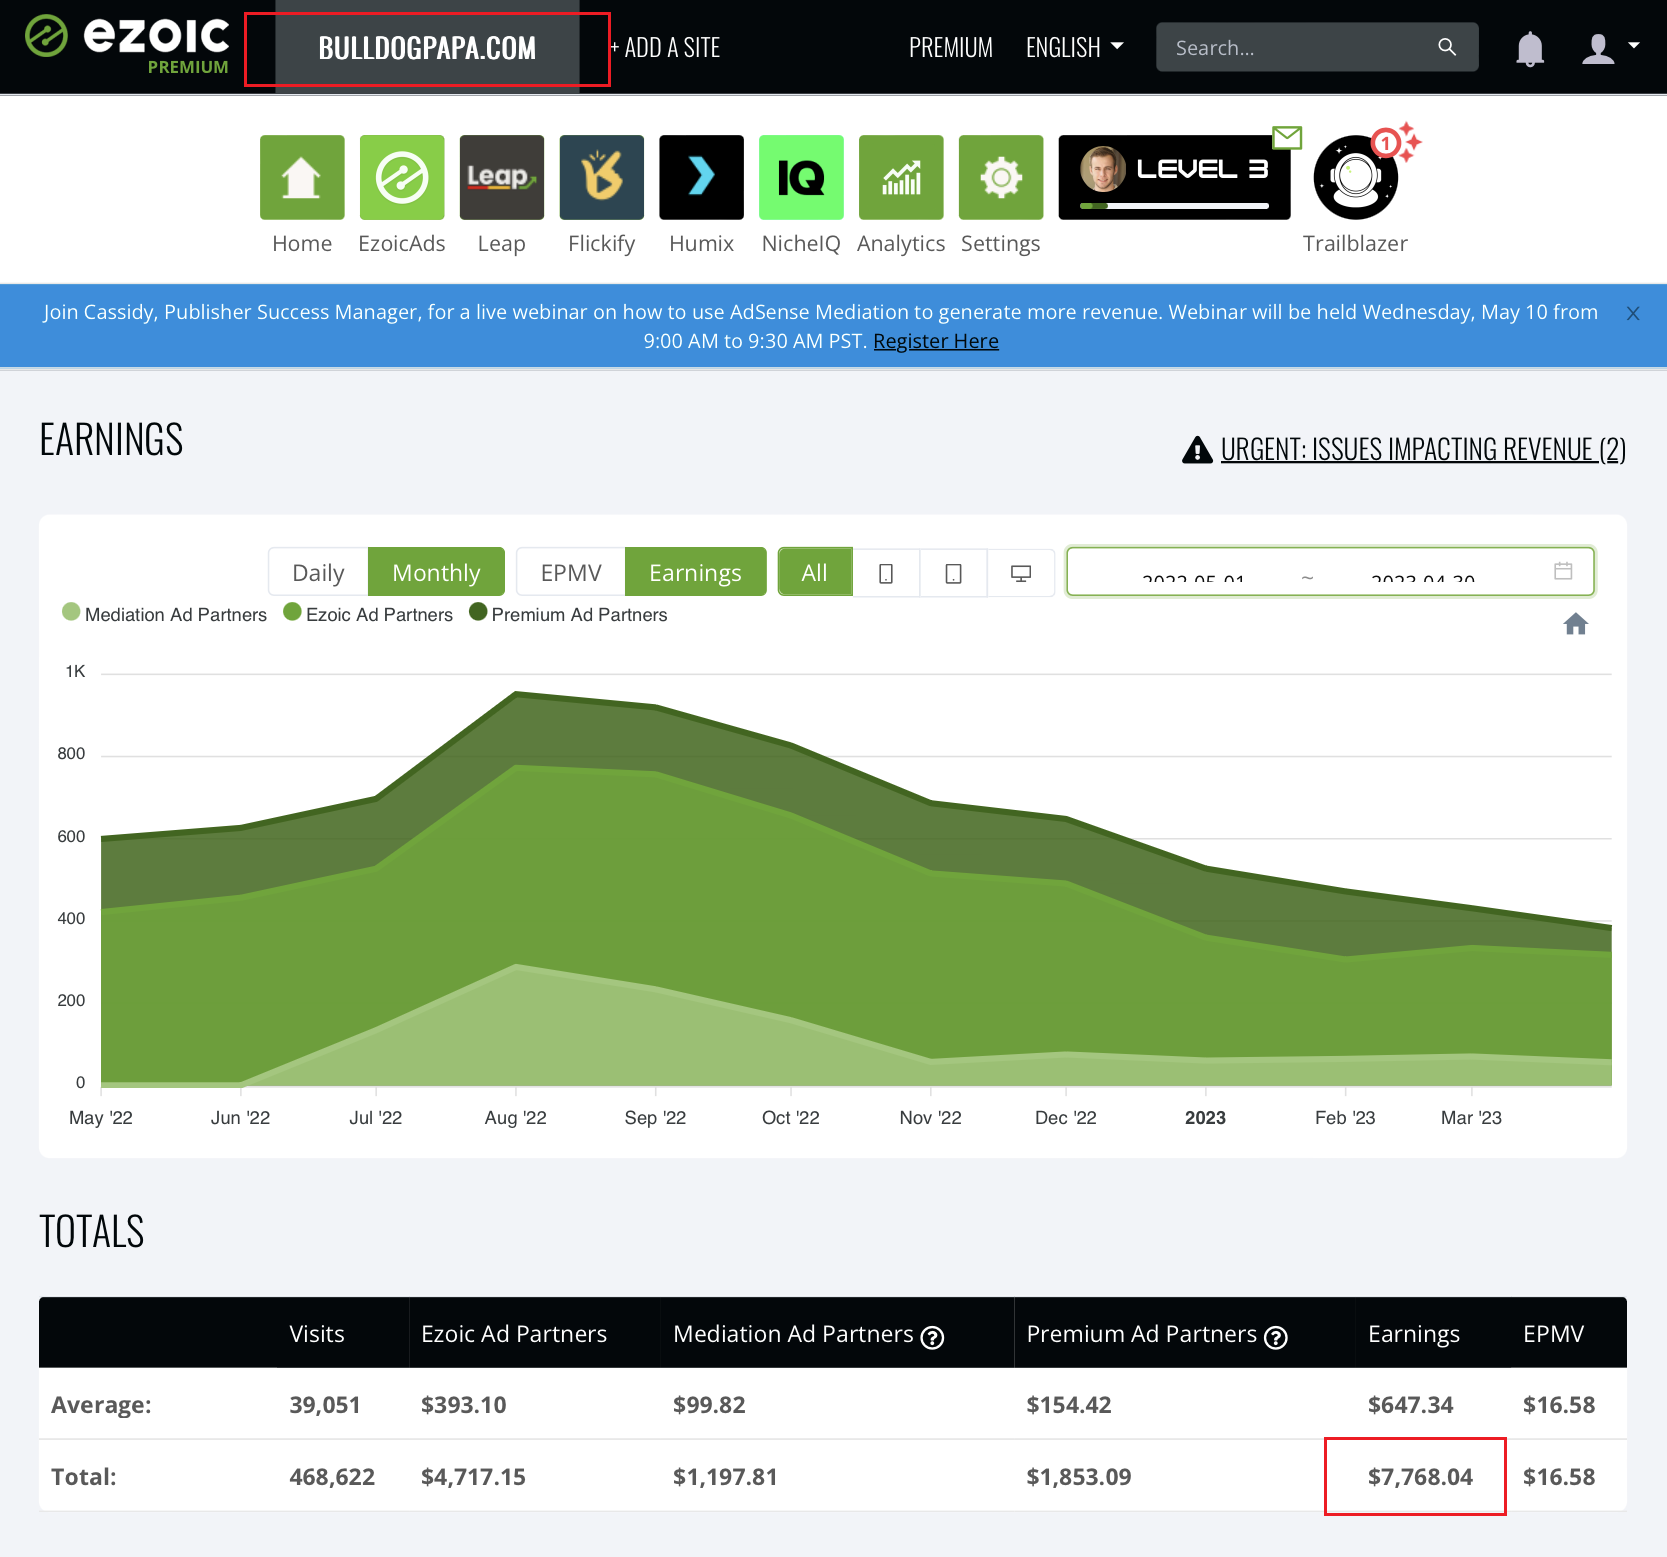Expand the account menu arrow
Screen dimensions: 1667x1557
(1634, 45)
